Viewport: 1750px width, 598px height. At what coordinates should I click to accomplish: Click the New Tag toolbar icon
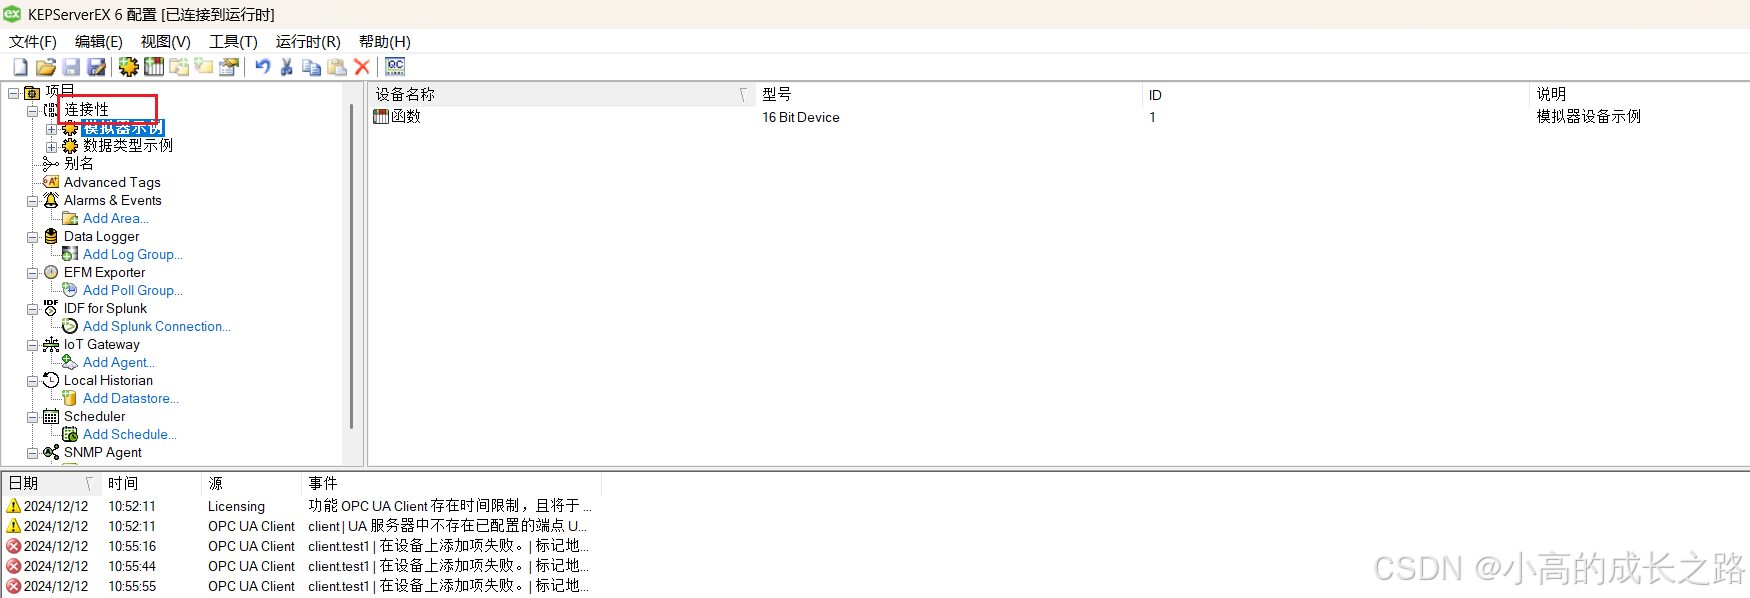coord(204,67)
